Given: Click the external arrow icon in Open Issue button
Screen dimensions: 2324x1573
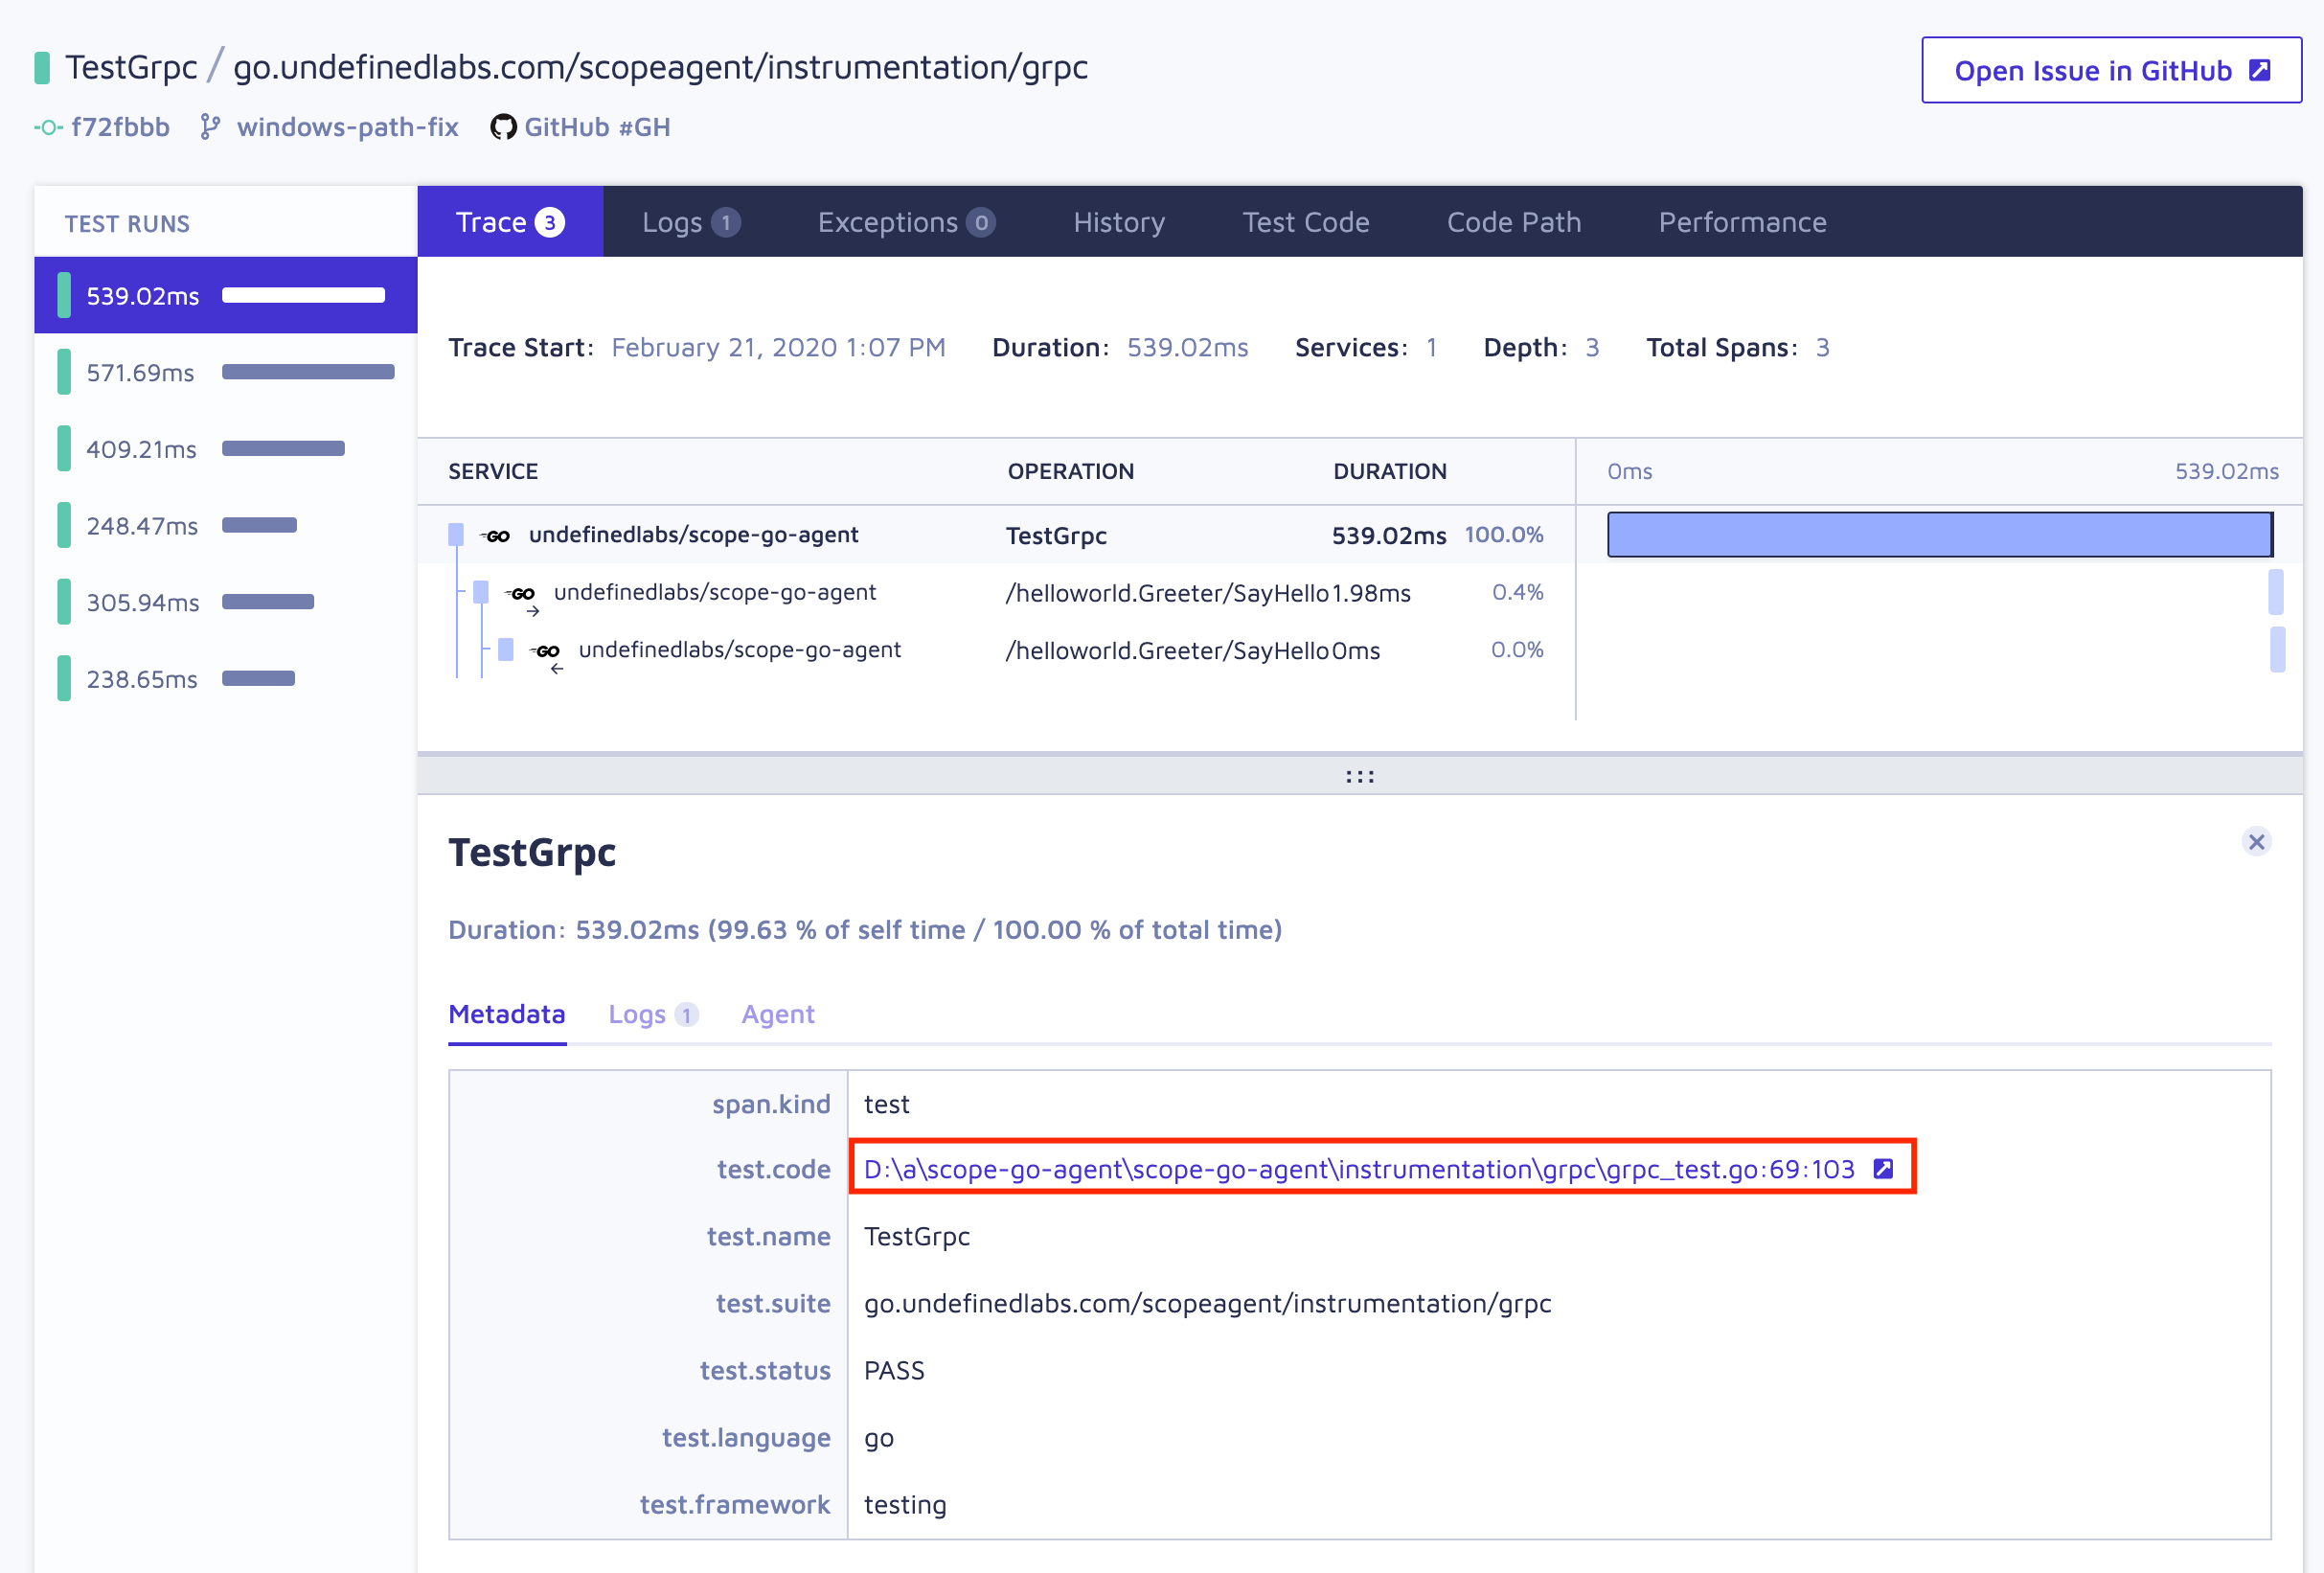Looking at the screenshot, I should (2259, 70).
